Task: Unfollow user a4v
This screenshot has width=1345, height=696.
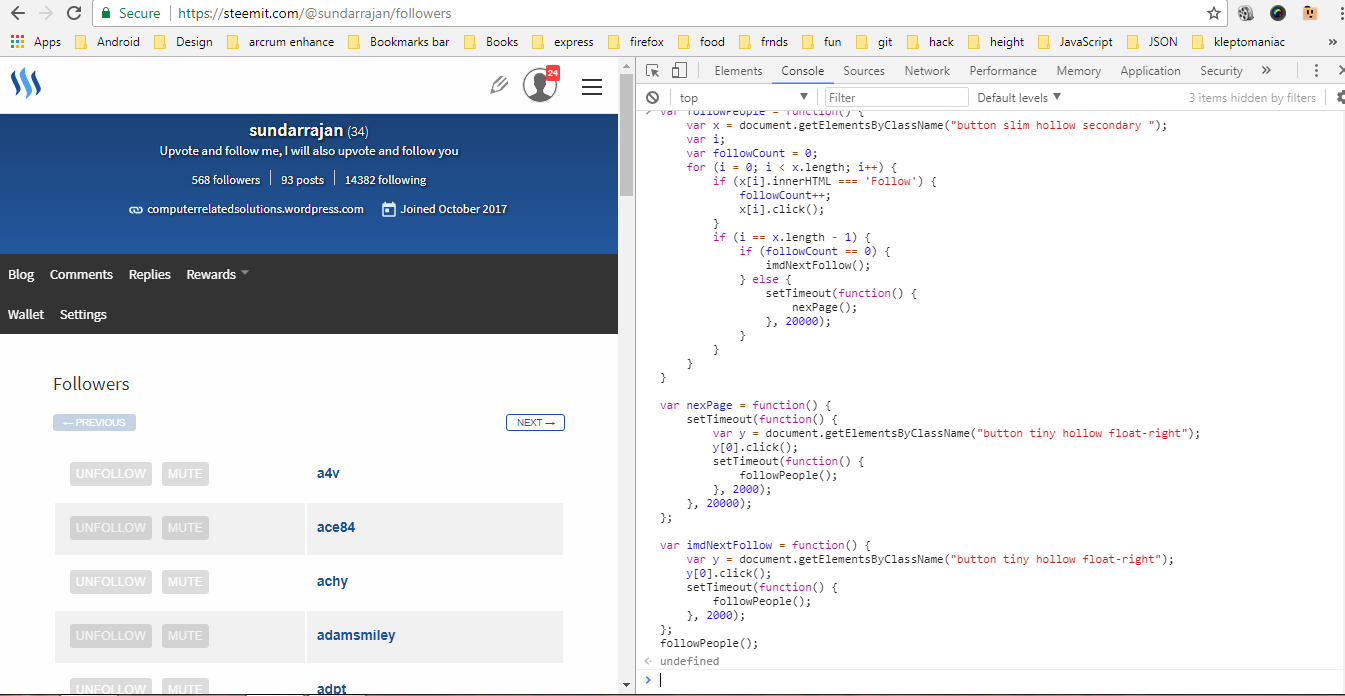Action: [x=111, y=474]
